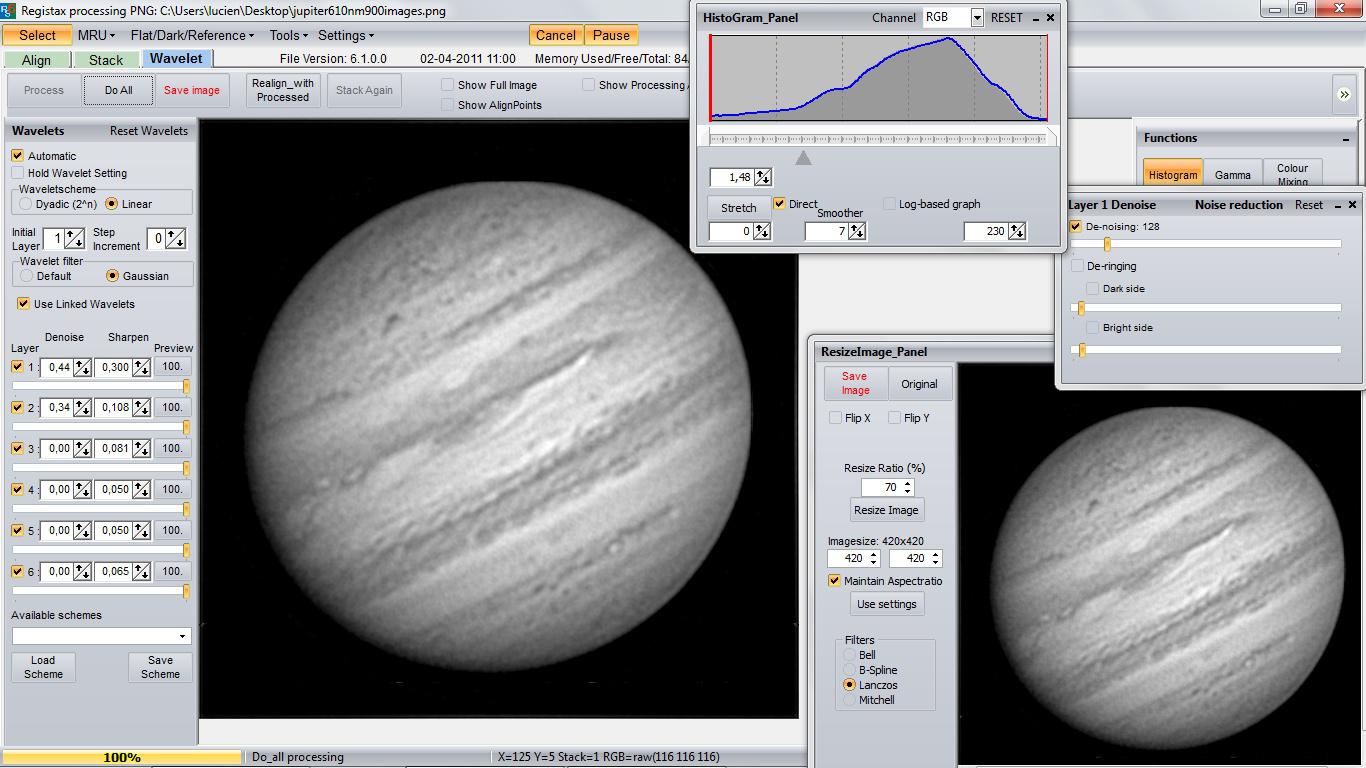
Task: Click the histogram gamma triangle marker
Action: pyautogui.click(x=803, y=158)
